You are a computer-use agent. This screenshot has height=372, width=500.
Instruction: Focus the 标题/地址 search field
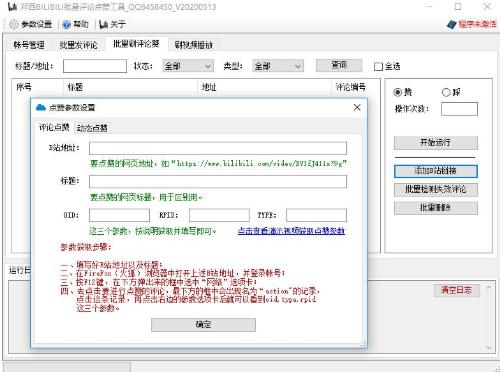pos(95,66)
